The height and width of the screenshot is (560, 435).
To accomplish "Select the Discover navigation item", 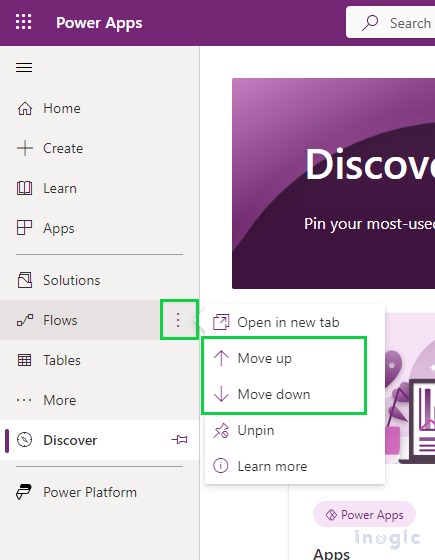I will (x=100, y=440).
